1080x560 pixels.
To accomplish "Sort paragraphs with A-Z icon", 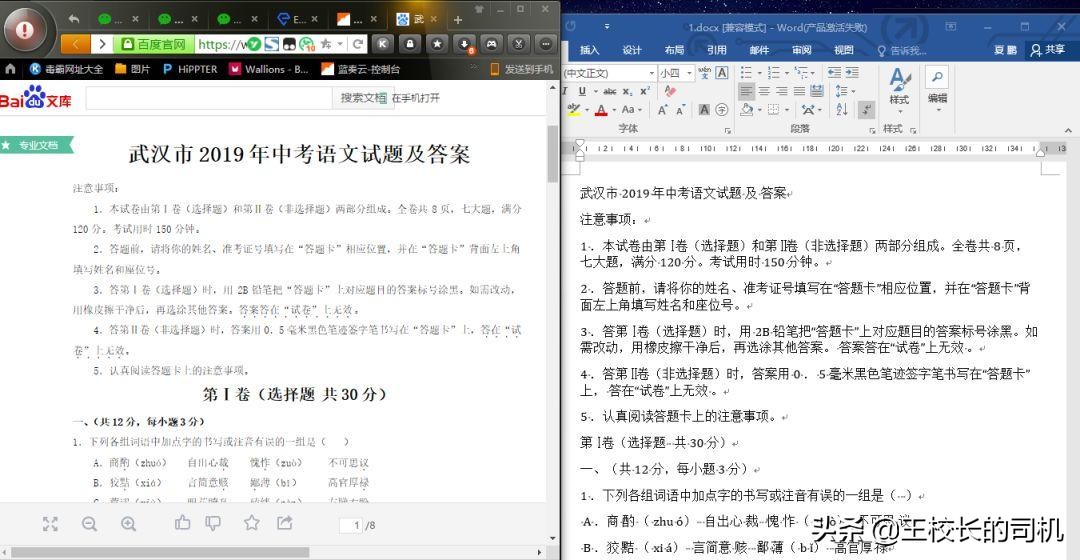I will (842, 110).
